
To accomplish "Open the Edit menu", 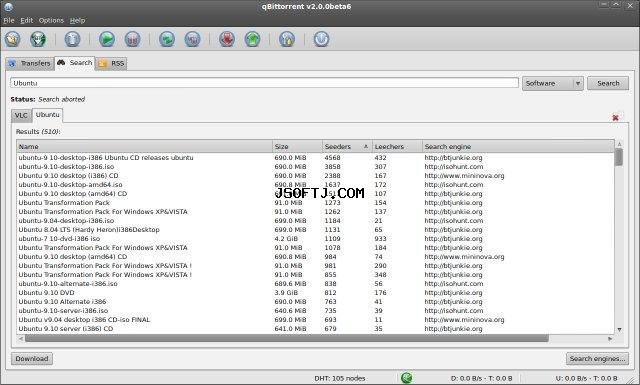I will point(27,20).
